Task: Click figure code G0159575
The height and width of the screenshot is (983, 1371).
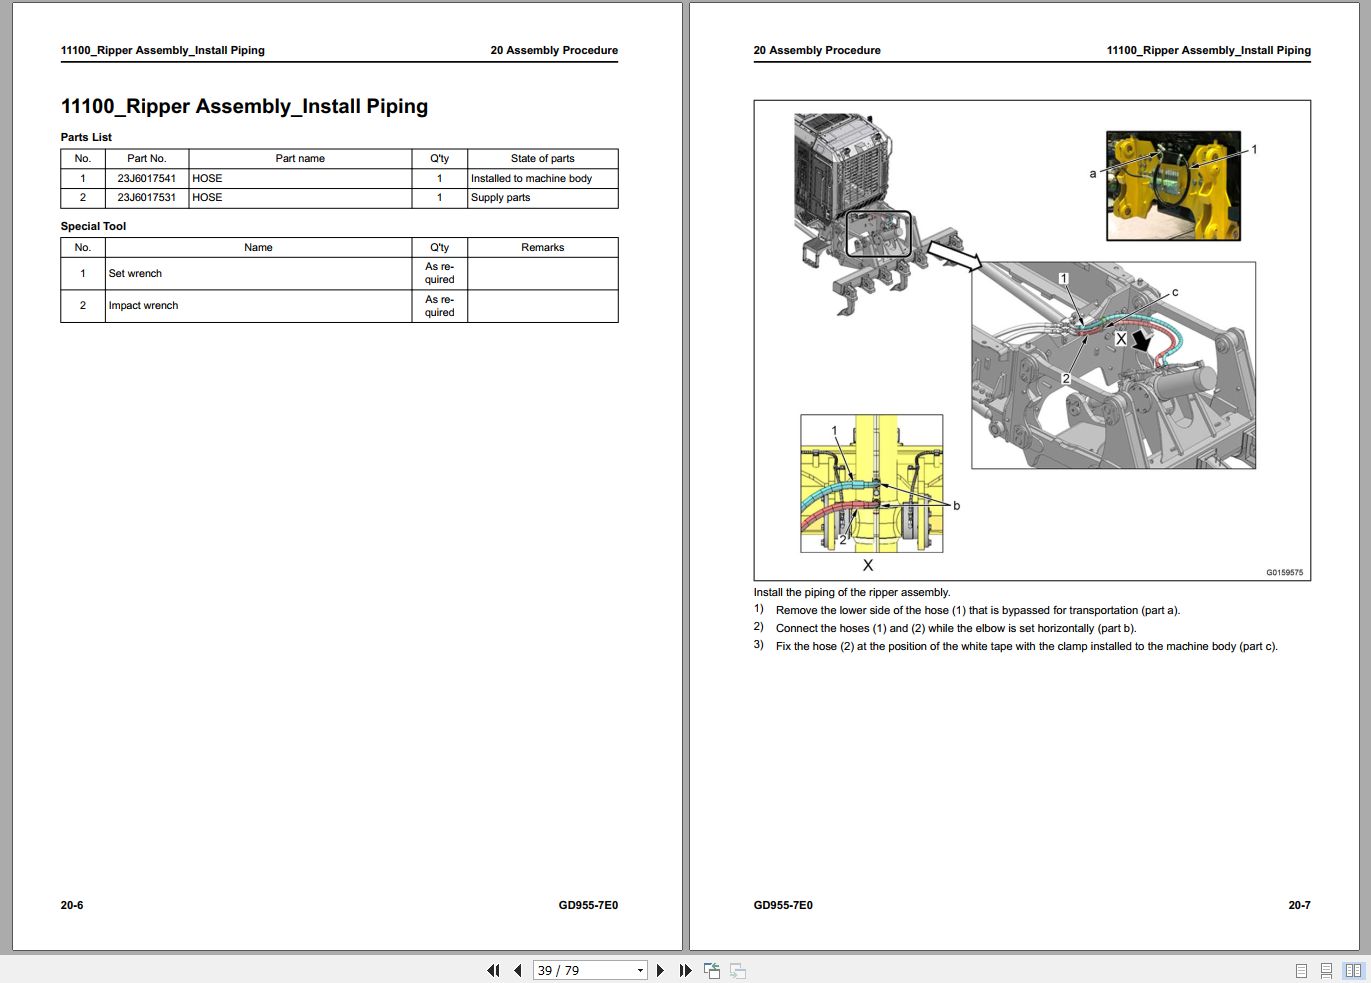Action: point(1284,573)
